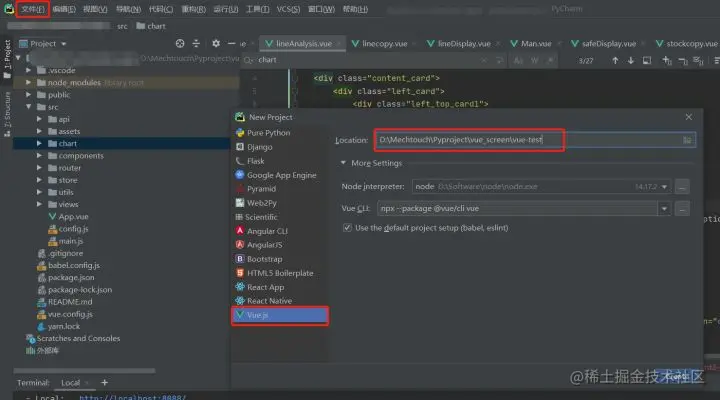This screenshot has width=720, height=400.
Task: Select the vue.config.js file
Action: tap(65, 314)
